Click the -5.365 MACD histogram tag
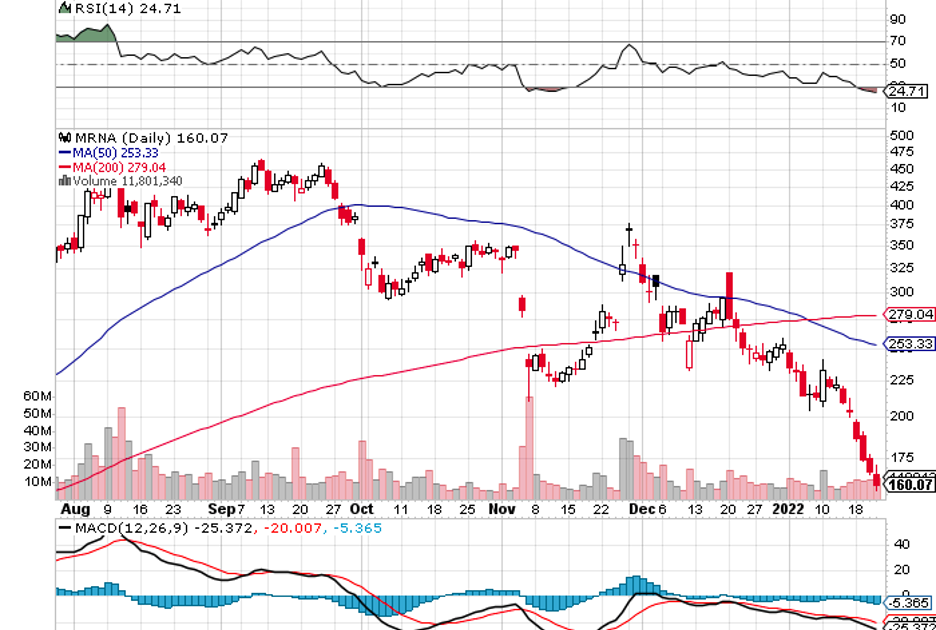Viewport: 936px width, 630px height. (x=911, y=603)
